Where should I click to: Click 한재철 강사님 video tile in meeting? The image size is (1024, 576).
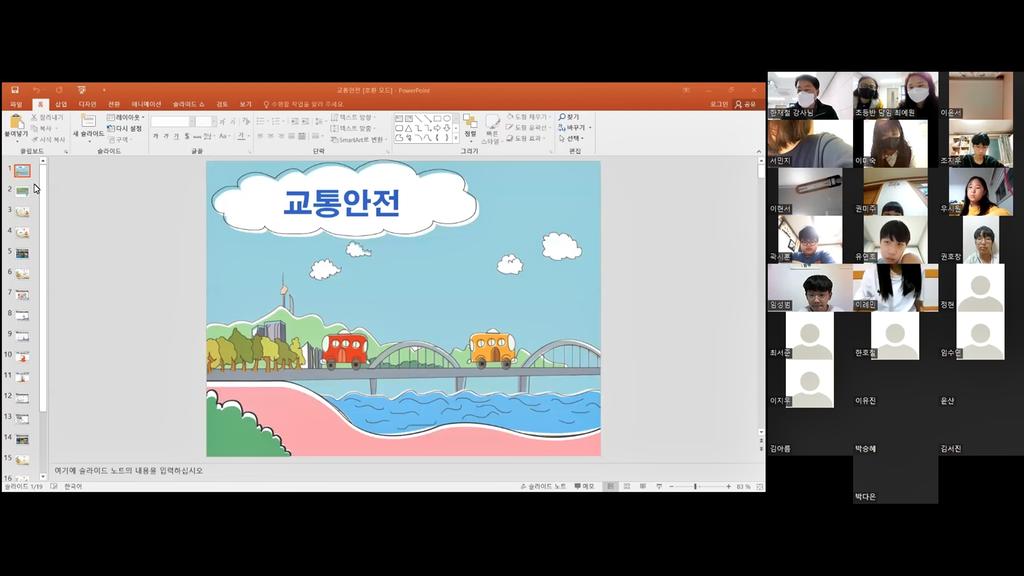pyautogui.click(x=810, y=95)
